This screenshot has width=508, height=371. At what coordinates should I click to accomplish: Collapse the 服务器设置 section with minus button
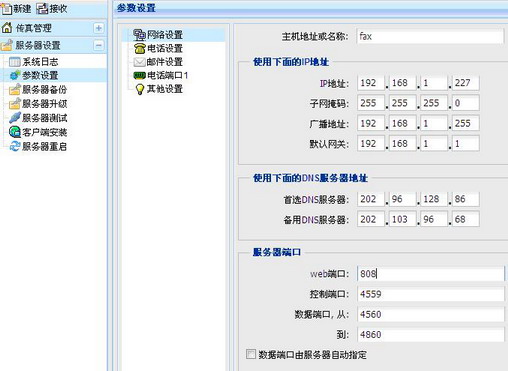click(98, 45)
